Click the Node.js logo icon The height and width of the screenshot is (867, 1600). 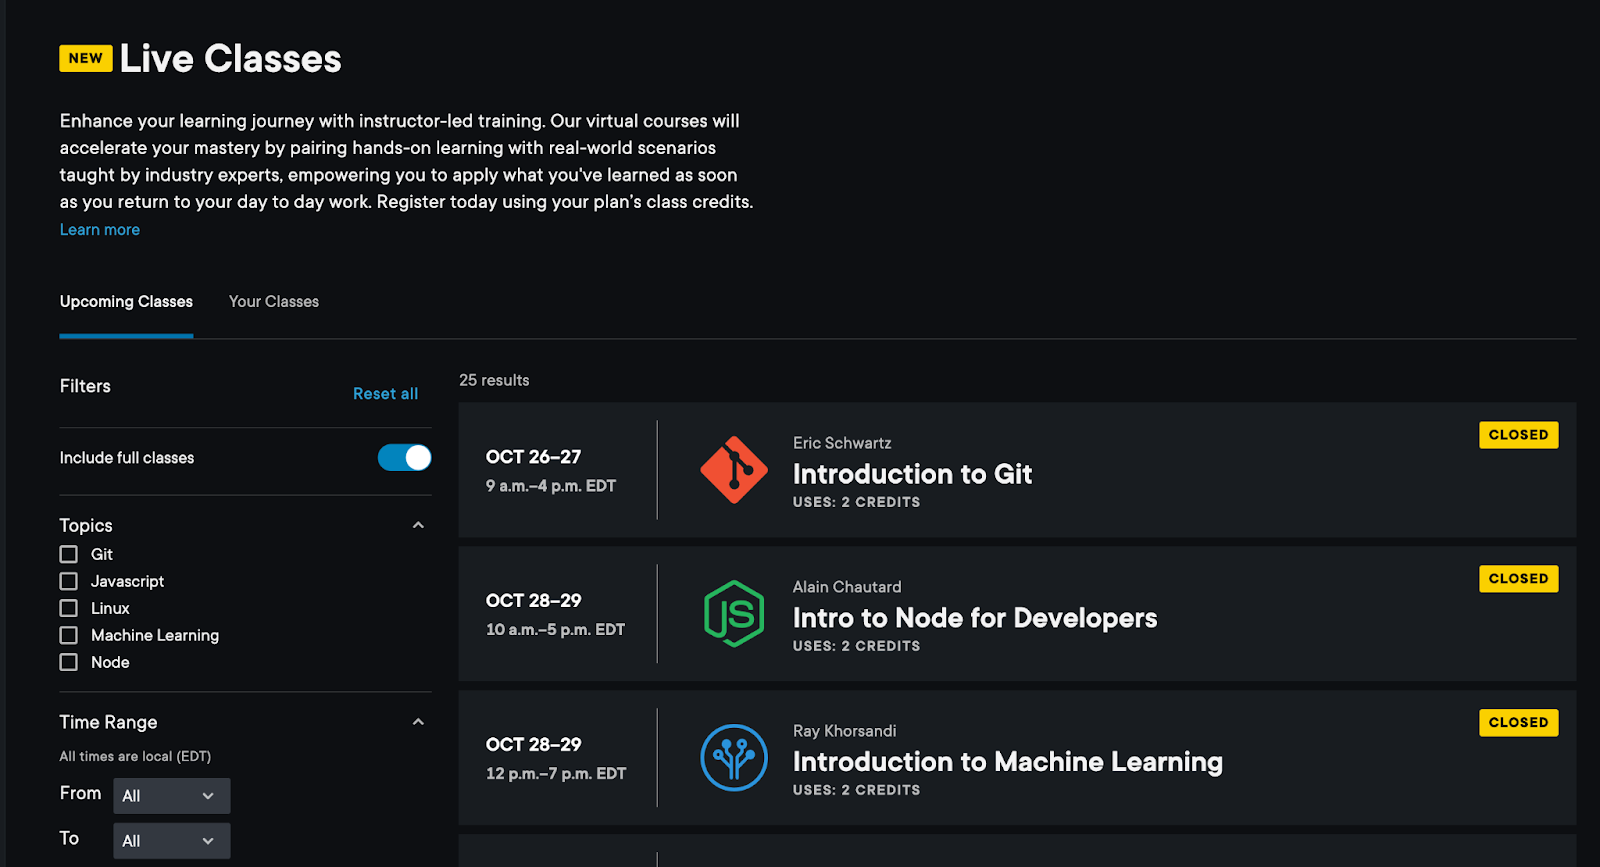click(734, 614)
